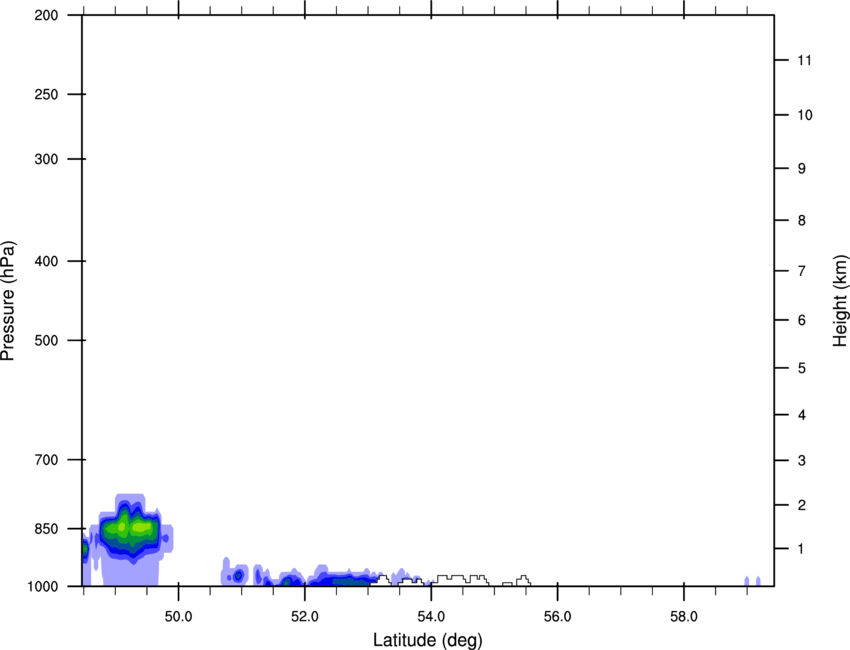The image size is (850, 650).
Task: Click the small terrain bump near latitude 55.5
Action: click(523, 581)
